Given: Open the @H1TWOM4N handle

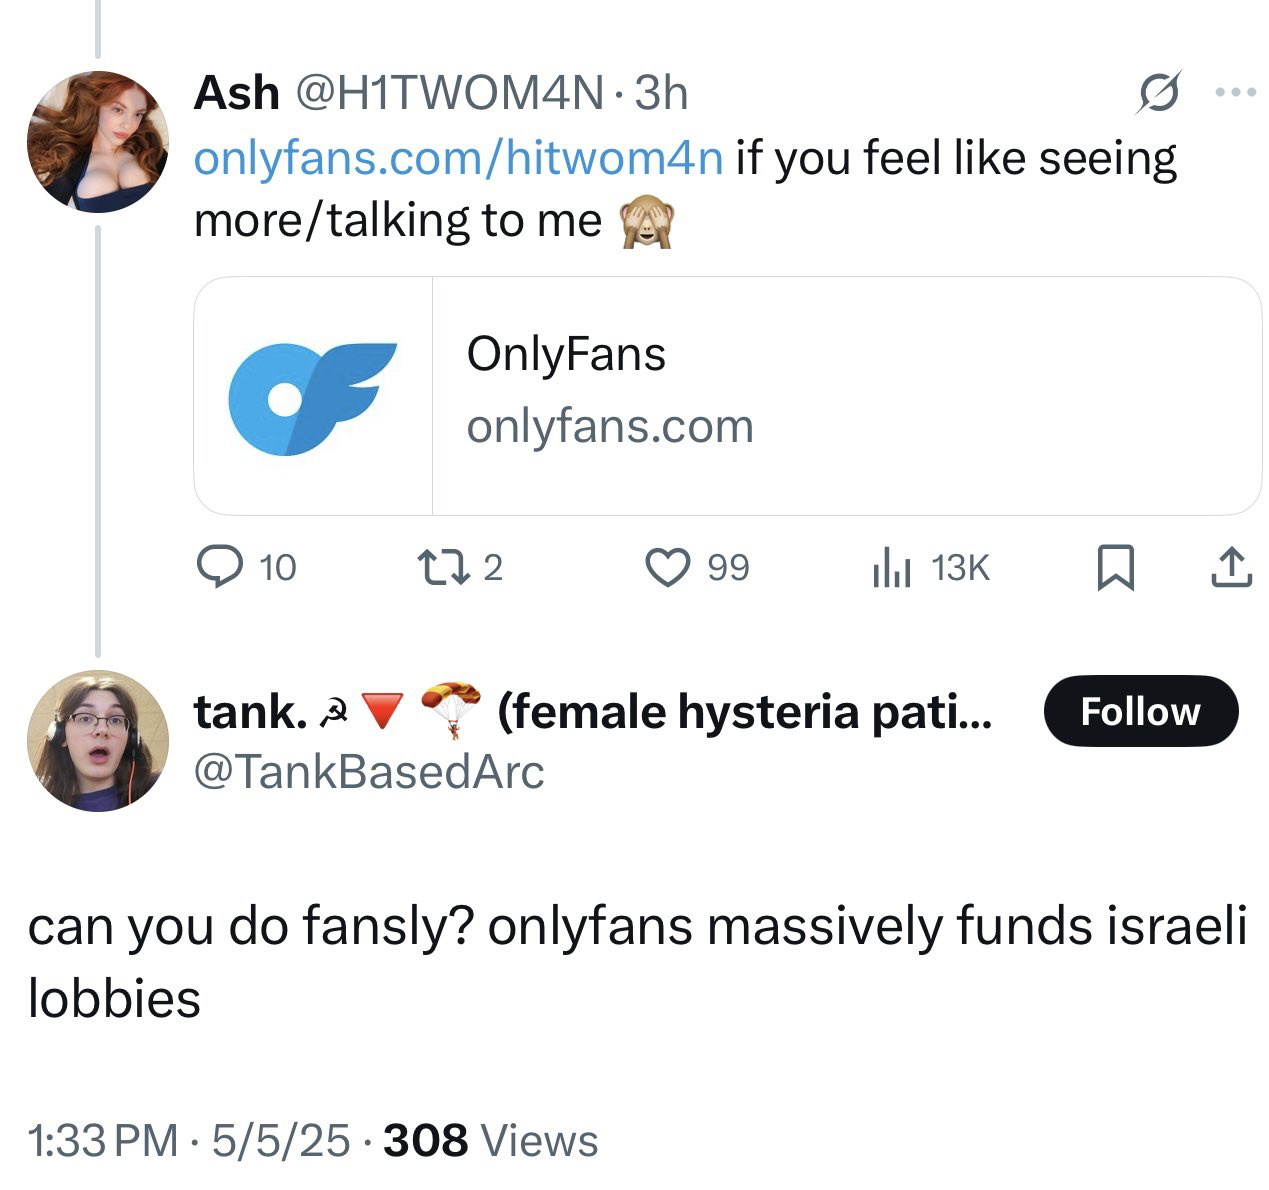Looking at the screenshot, I should (449, 94).
